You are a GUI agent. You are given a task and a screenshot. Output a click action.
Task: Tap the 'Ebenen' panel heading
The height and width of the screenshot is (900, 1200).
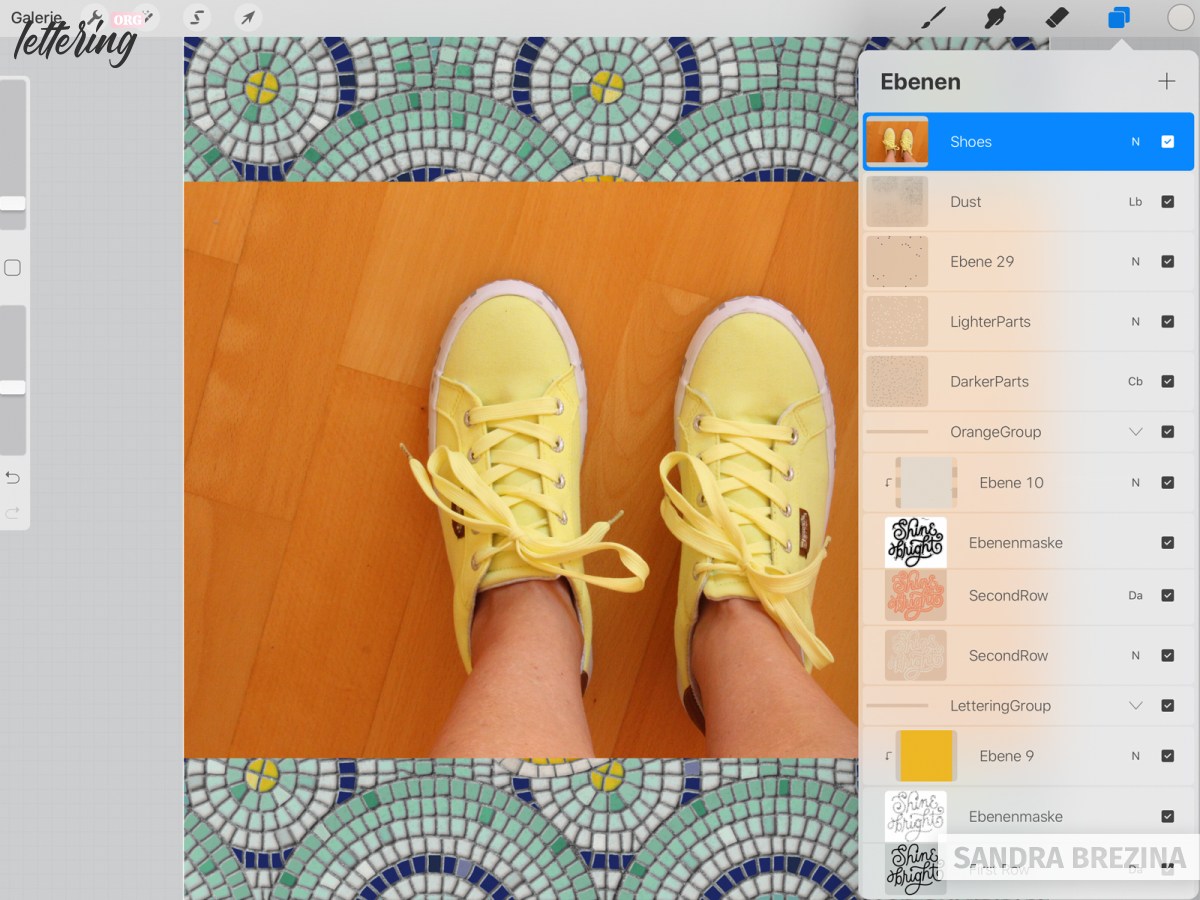920,82
